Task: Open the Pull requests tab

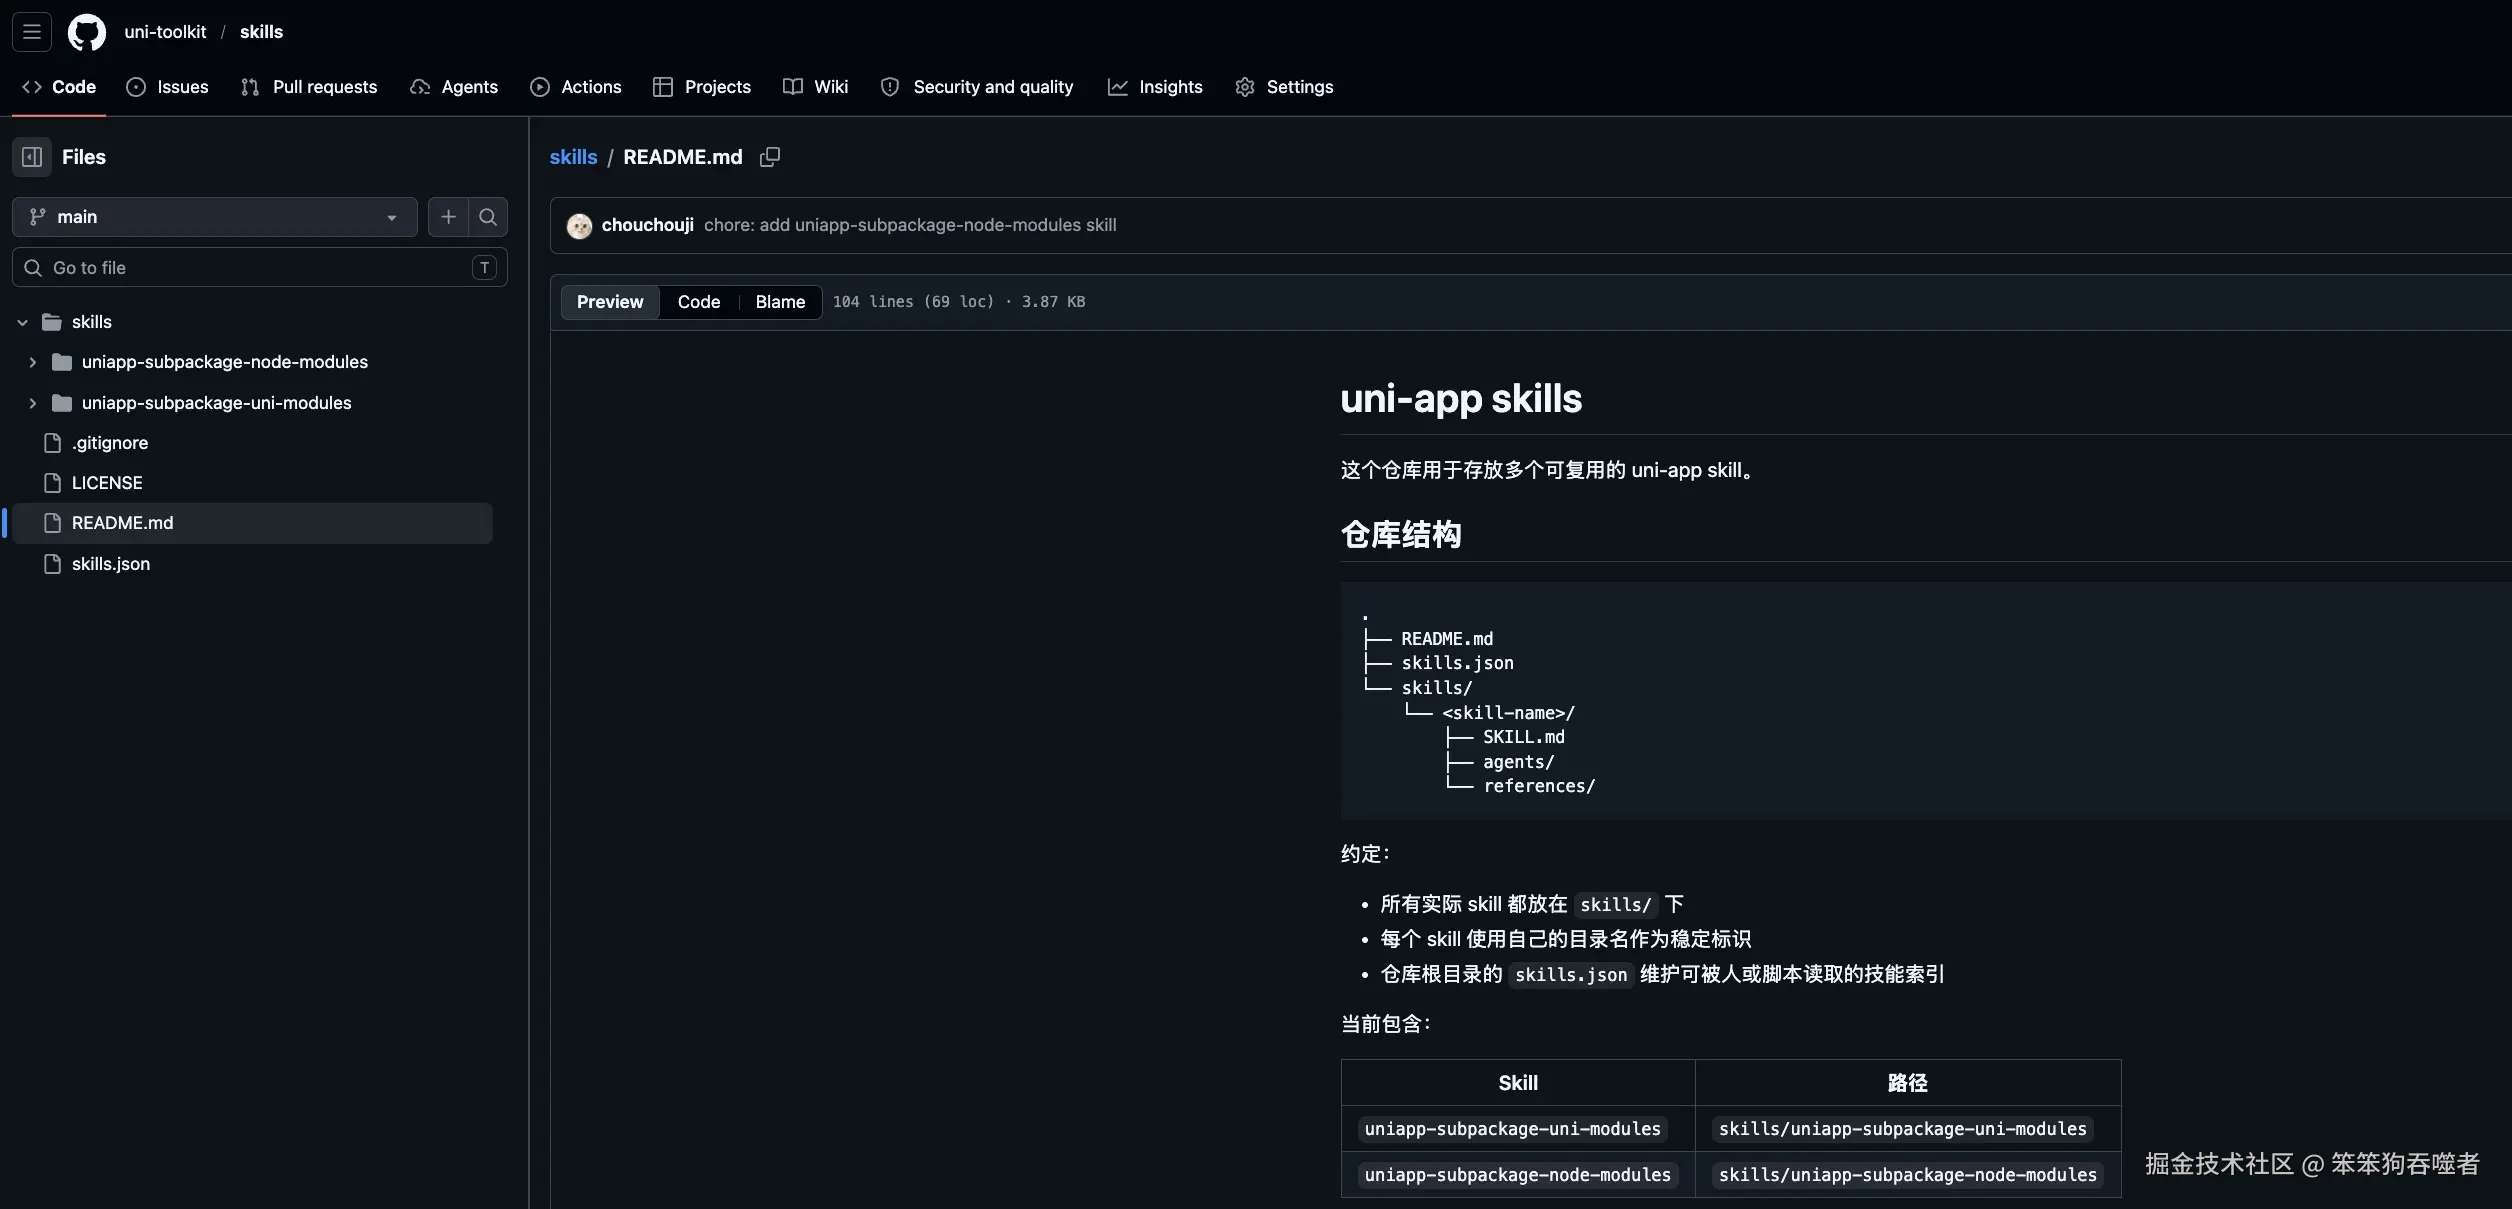Action: click(x=309, y=87)
